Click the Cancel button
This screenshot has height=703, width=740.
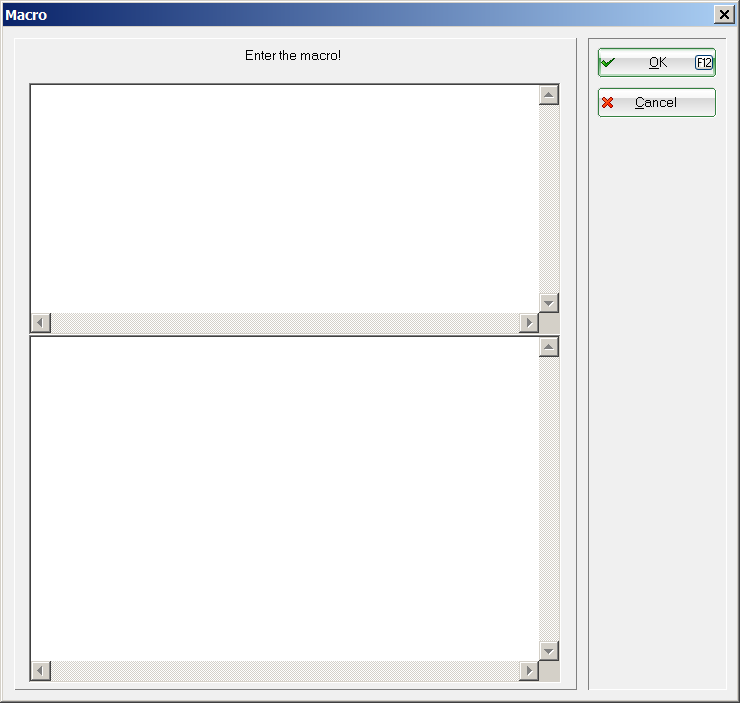[656, 102]
